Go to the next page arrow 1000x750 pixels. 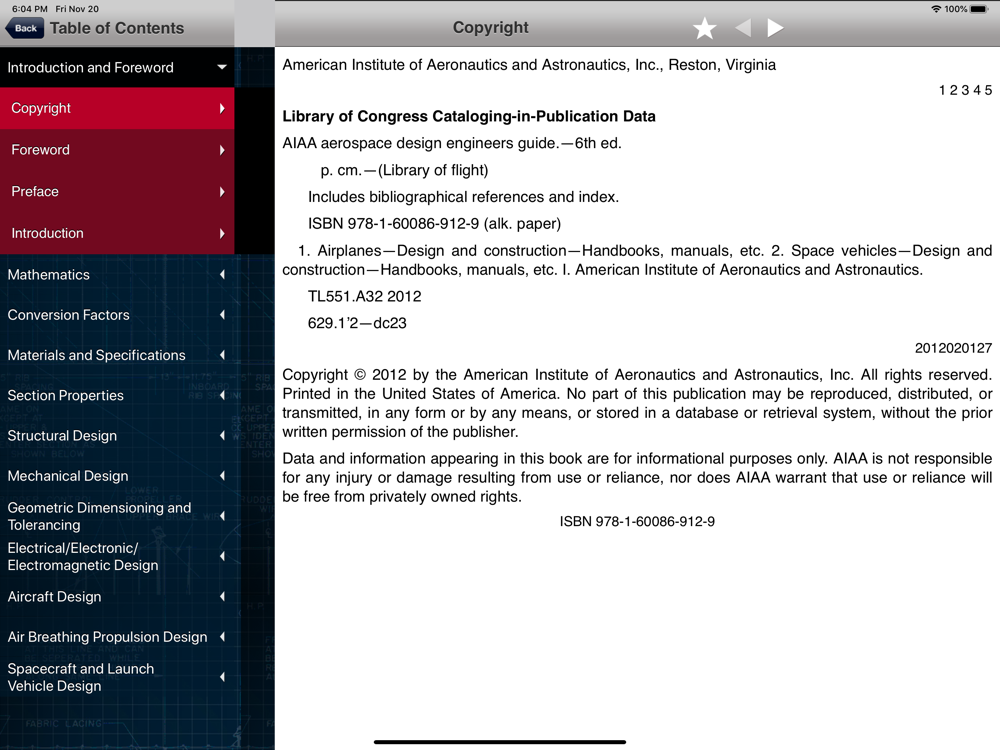(x=775, y=28)
